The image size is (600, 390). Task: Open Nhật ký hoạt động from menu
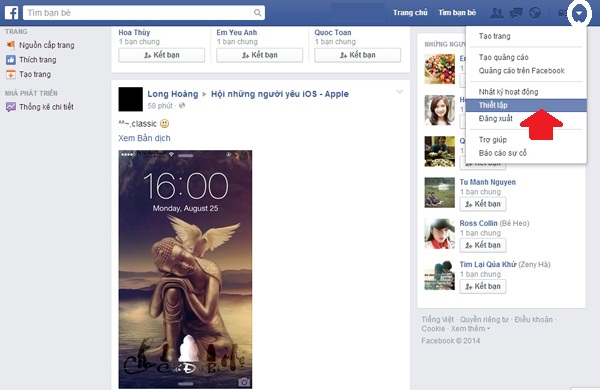click(x=508, y=92)
